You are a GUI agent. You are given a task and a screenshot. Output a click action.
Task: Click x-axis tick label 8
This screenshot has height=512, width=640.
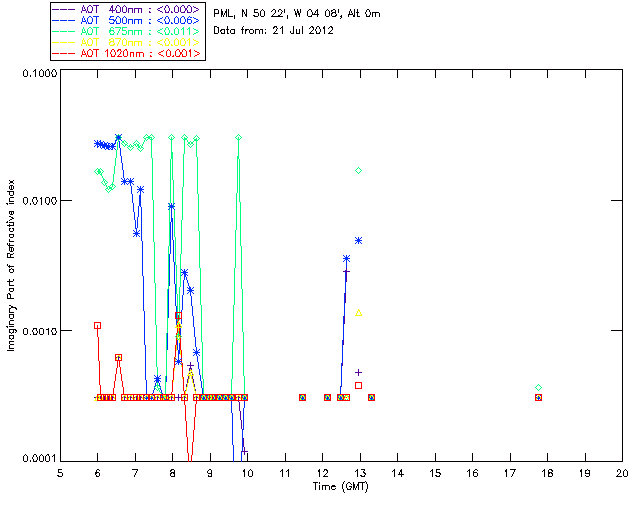pos(173,473)
